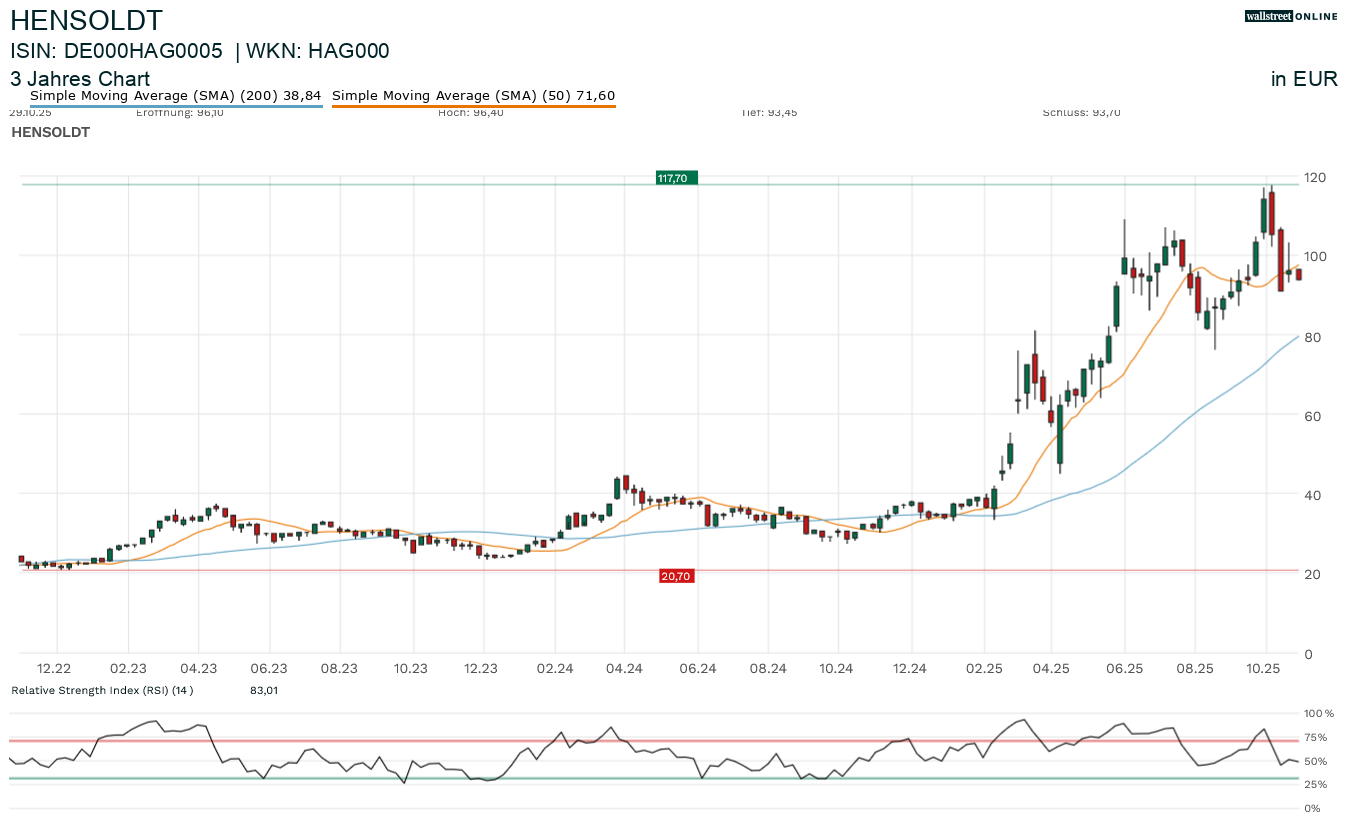
Task: Click the 120 price axis label
Action: 1314,178
